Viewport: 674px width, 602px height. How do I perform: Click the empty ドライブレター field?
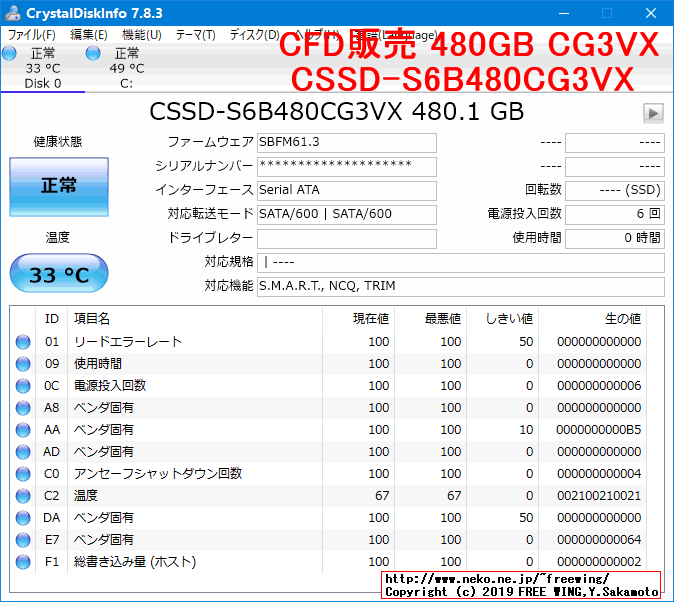347,239
